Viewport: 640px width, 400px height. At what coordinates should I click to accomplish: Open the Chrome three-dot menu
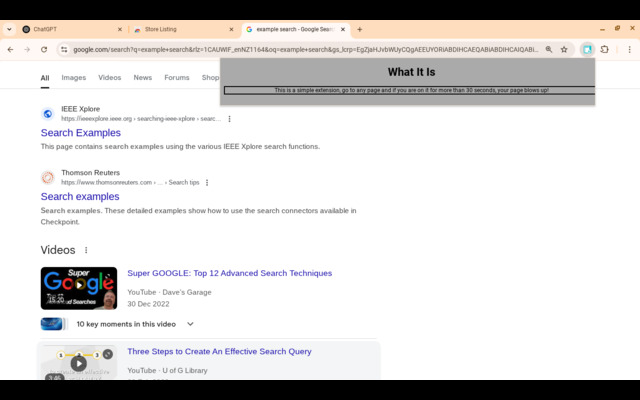(629, 49)
